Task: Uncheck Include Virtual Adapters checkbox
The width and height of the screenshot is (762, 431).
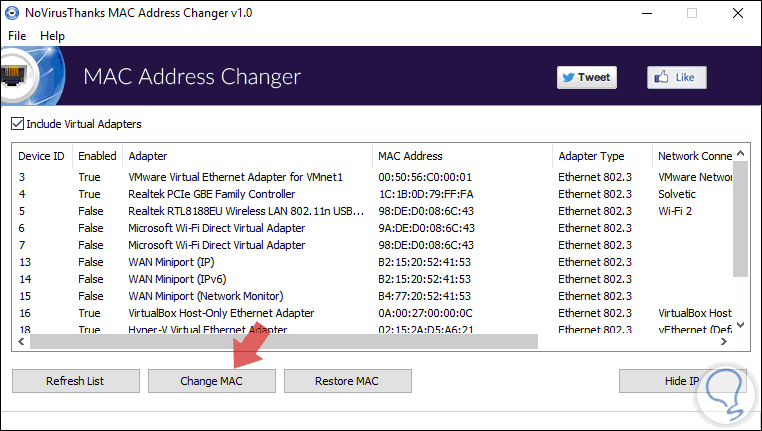Action: tap(17, 124)
